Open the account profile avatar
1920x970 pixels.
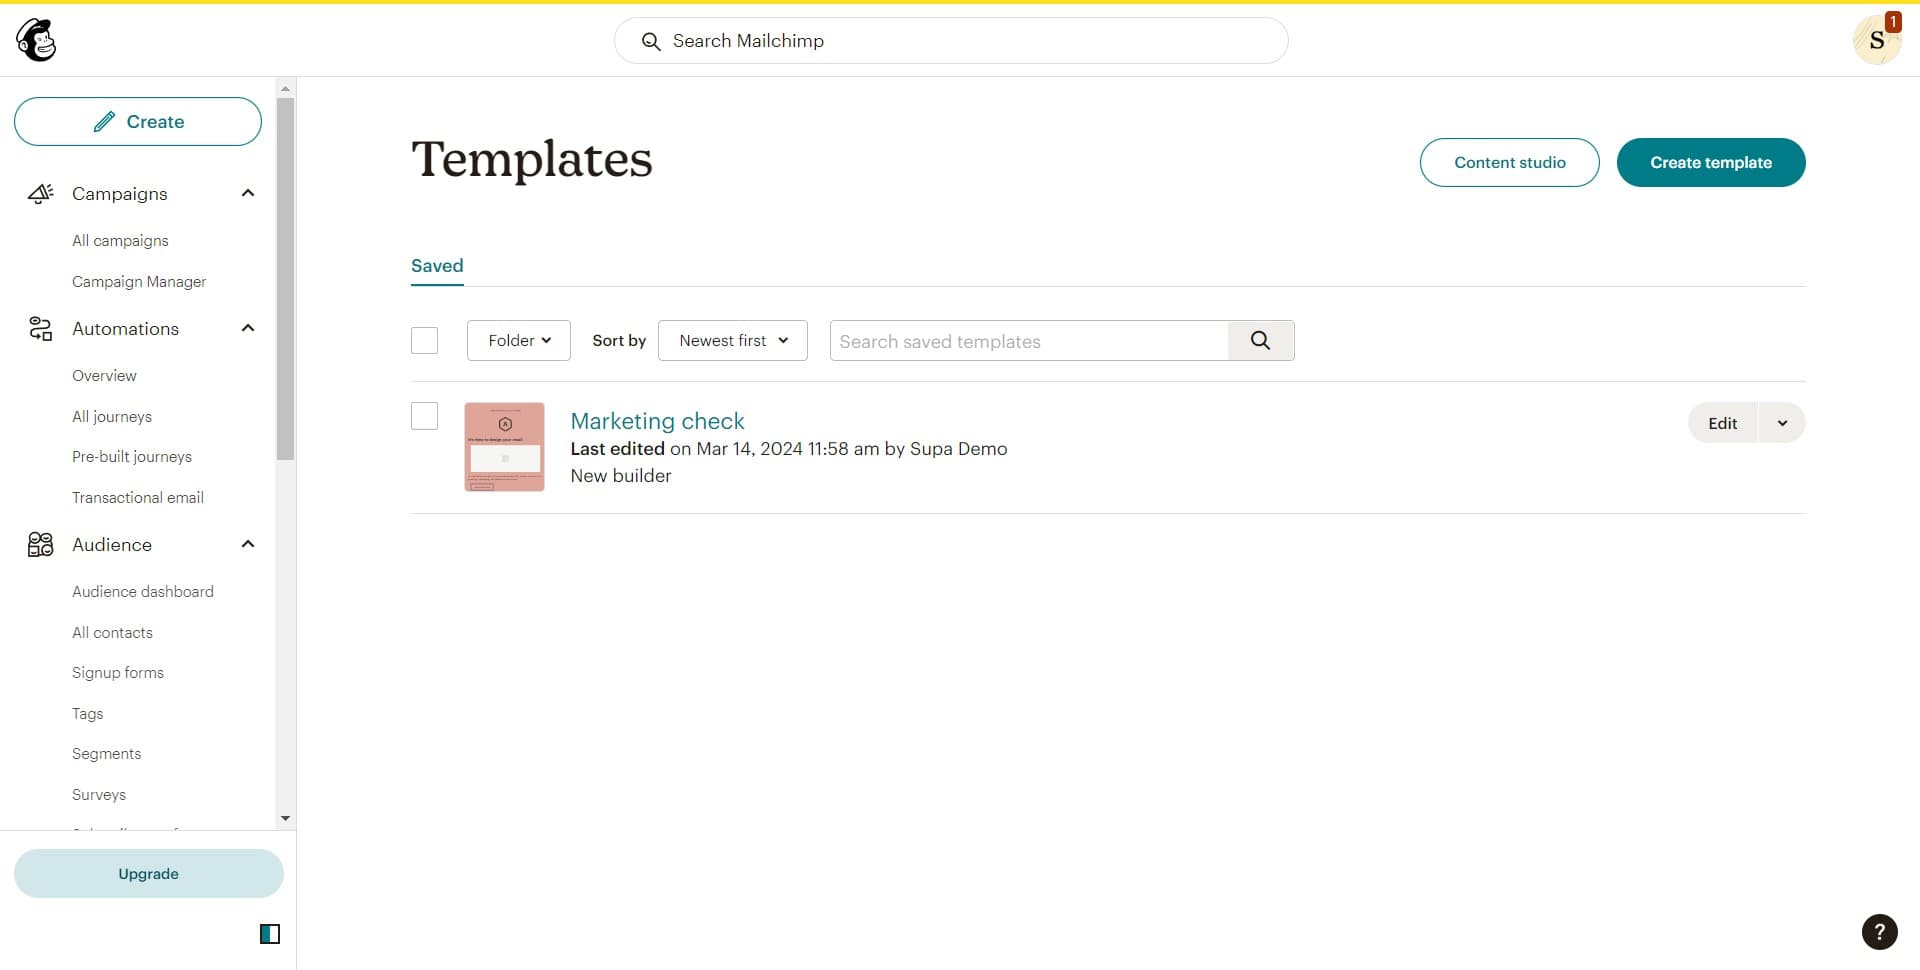pyautogui.click(x=1876, y=41)
